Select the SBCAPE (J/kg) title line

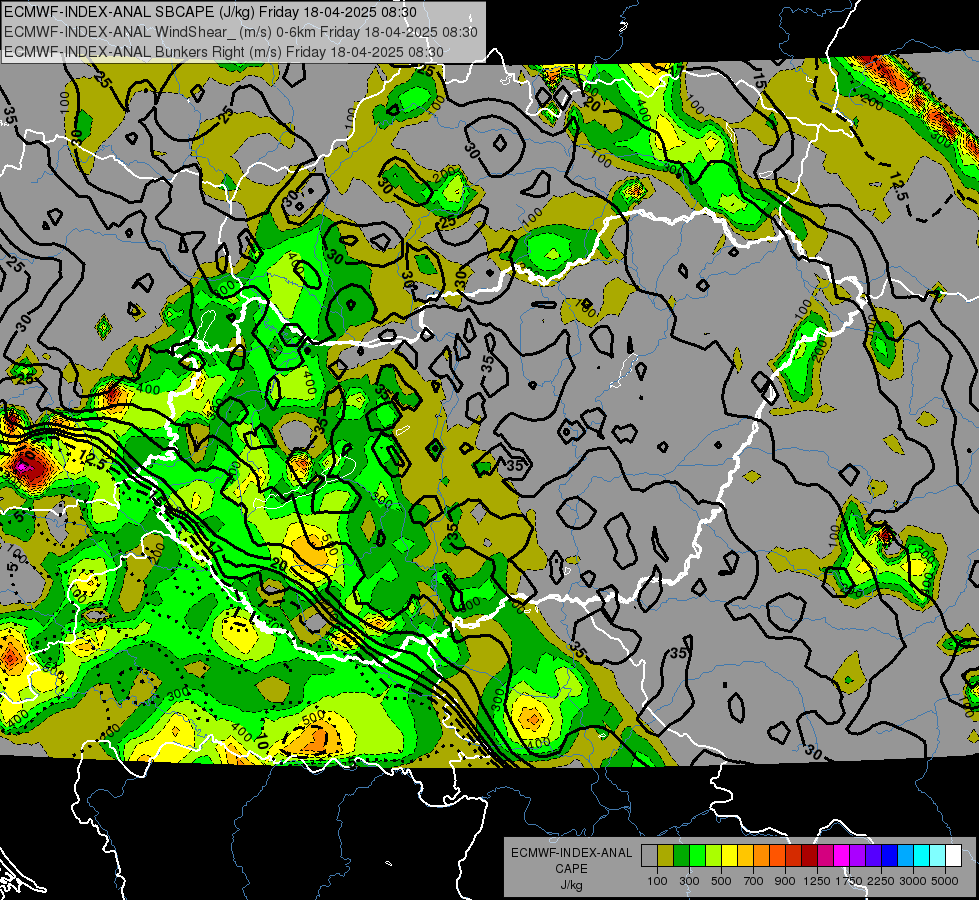click(210, 12)
